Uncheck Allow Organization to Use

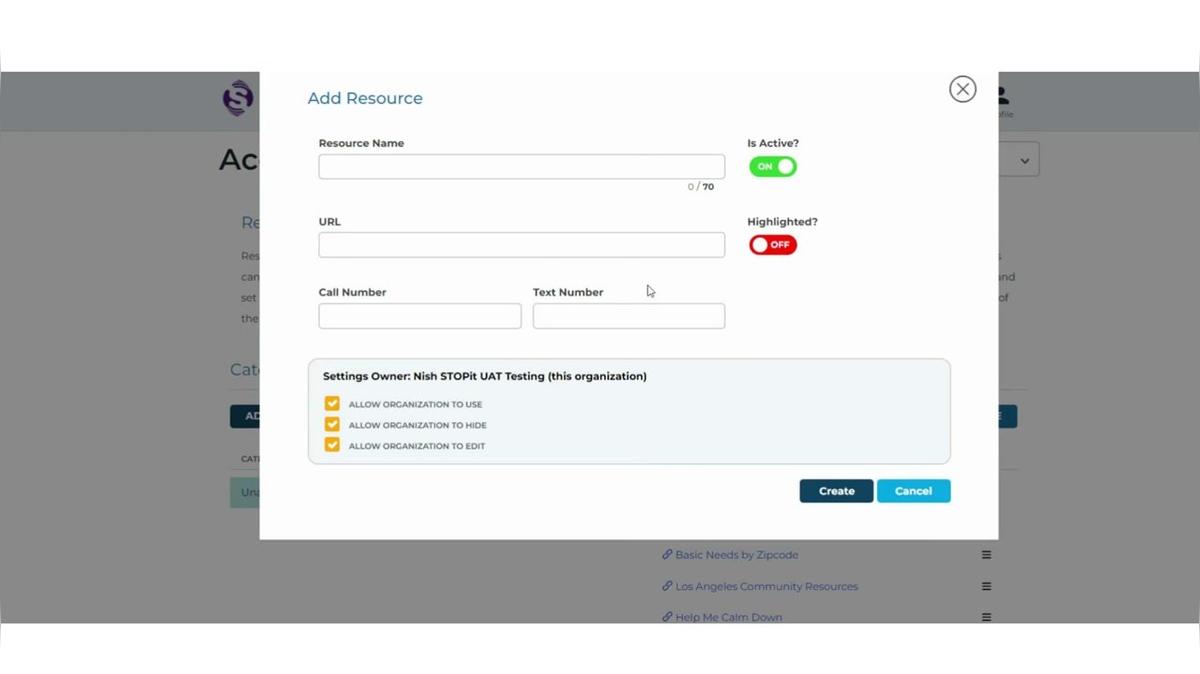[332, 404]
